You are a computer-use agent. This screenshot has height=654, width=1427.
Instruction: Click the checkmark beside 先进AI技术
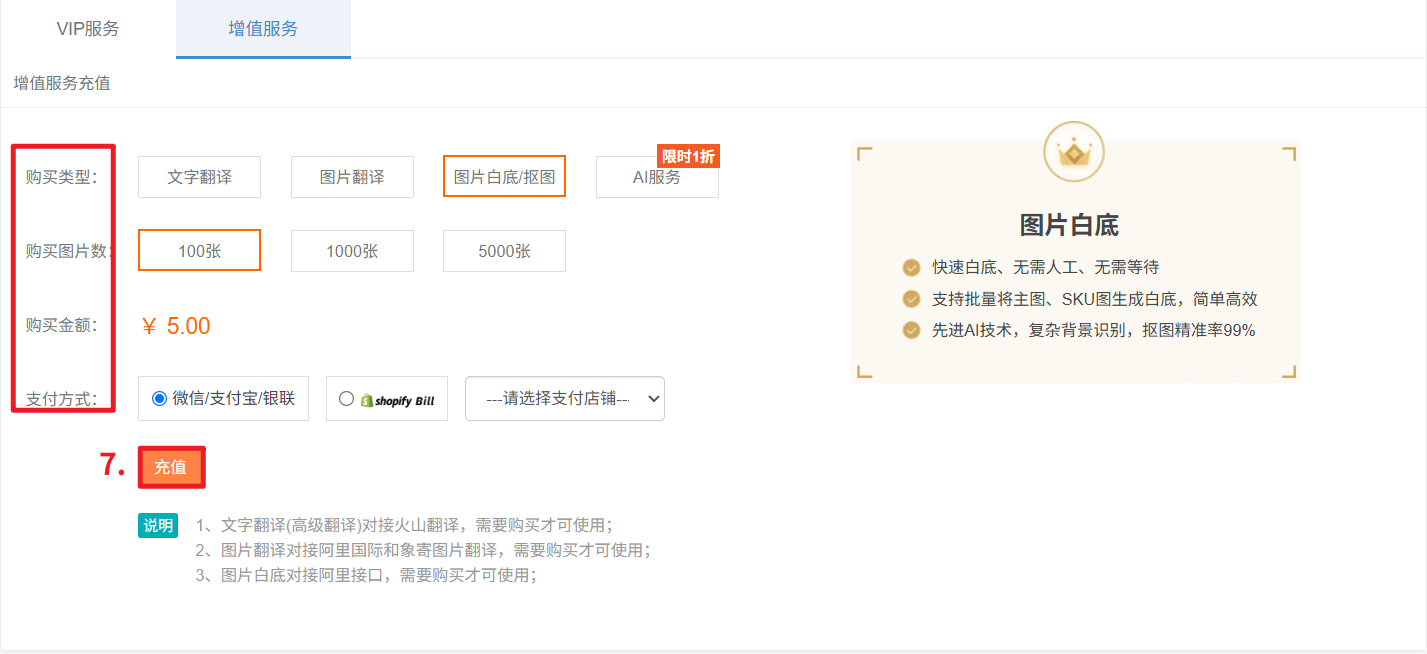click(x=911, y=330)
